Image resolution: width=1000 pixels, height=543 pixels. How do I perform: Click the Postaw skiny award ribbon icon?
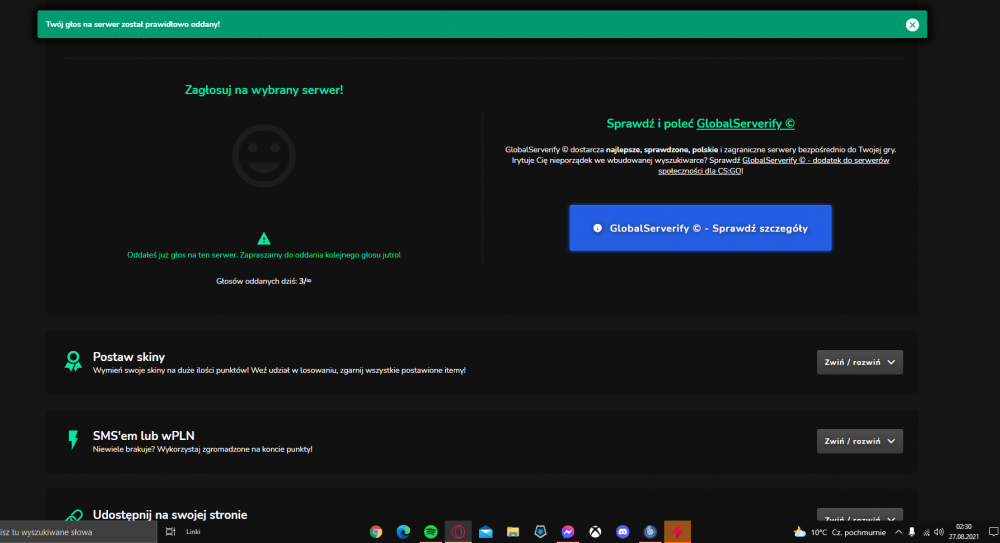(73, 361)
